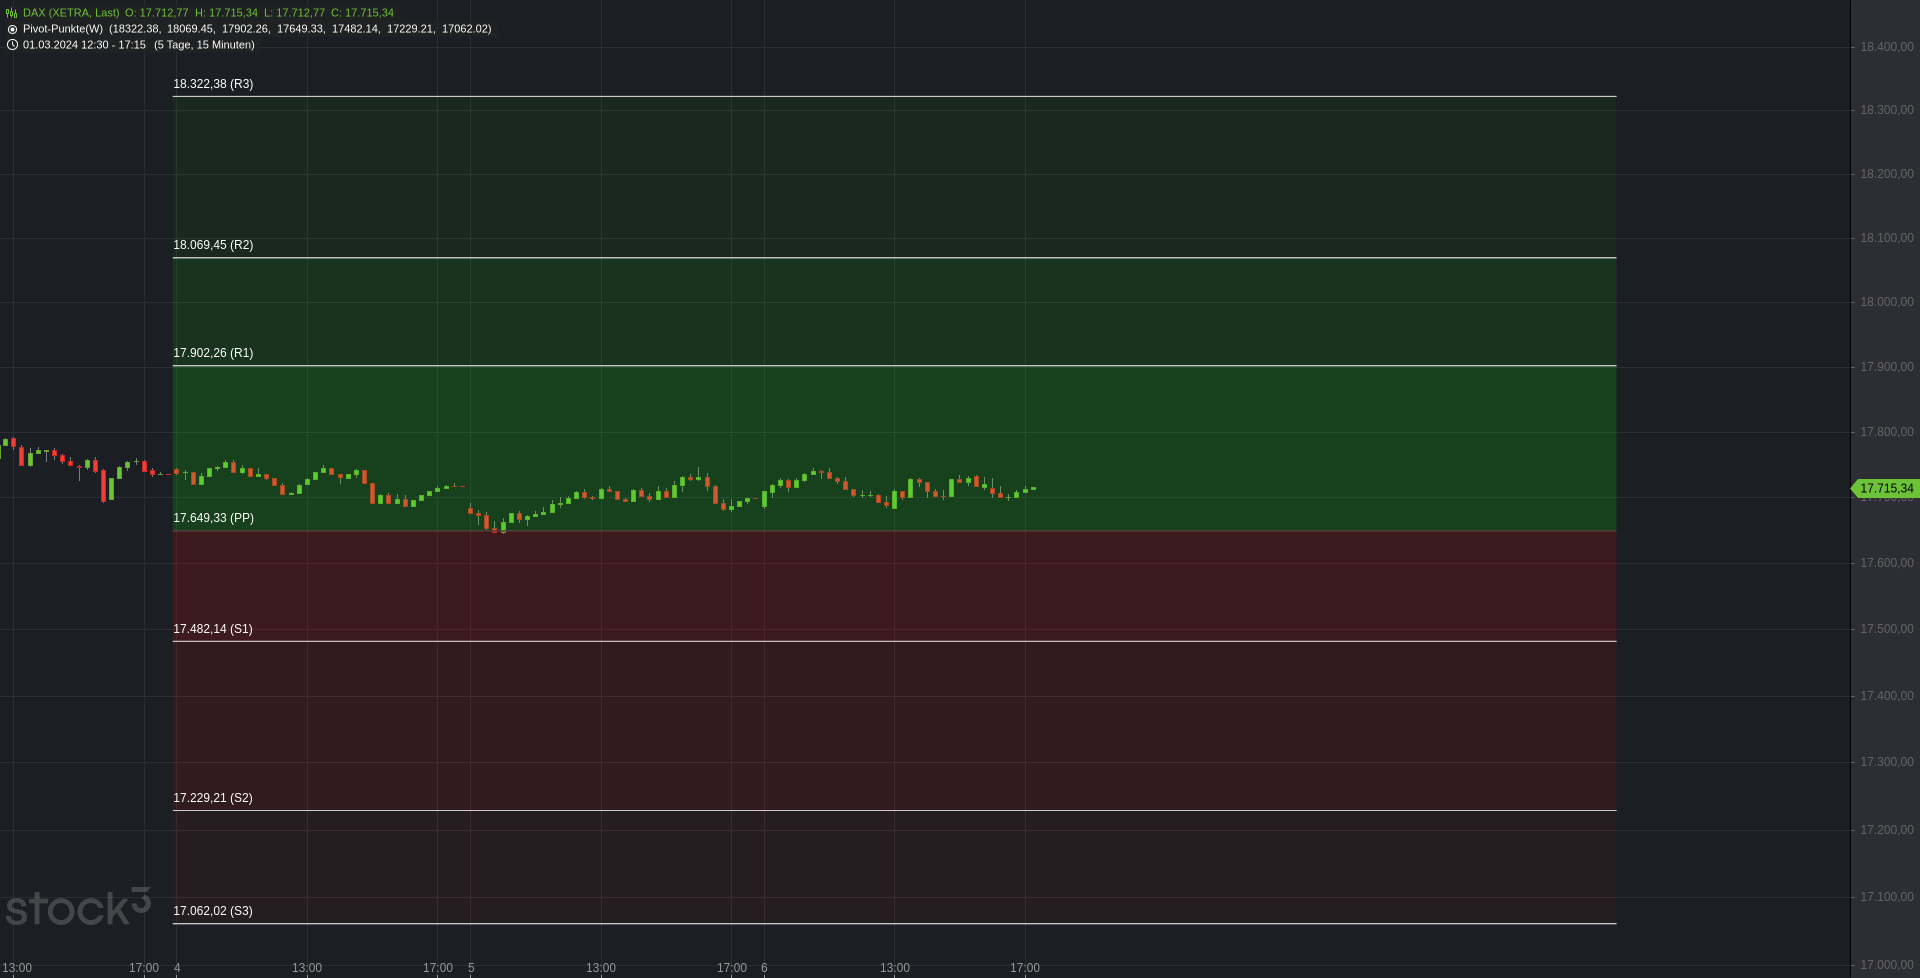Click the green current price tag 17.715,34

(1886, 489)
